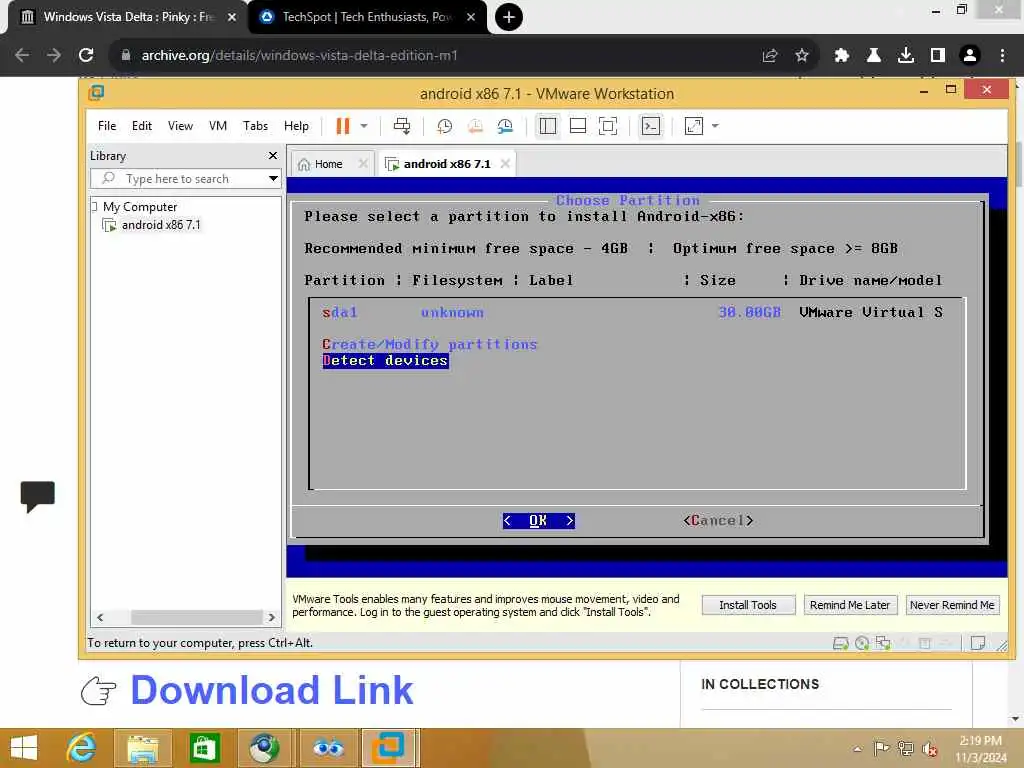Switch to the TechSpot browser tab

click(366, 17)
